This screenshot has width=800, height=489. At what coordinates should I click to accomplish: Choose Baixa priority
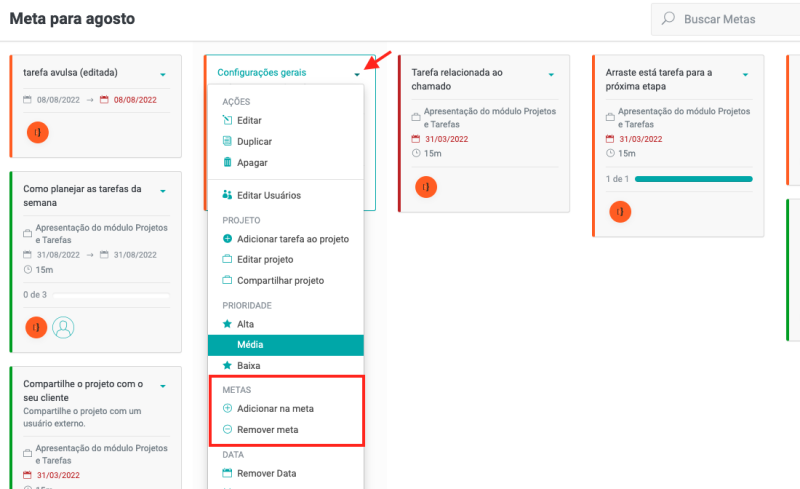247,366
